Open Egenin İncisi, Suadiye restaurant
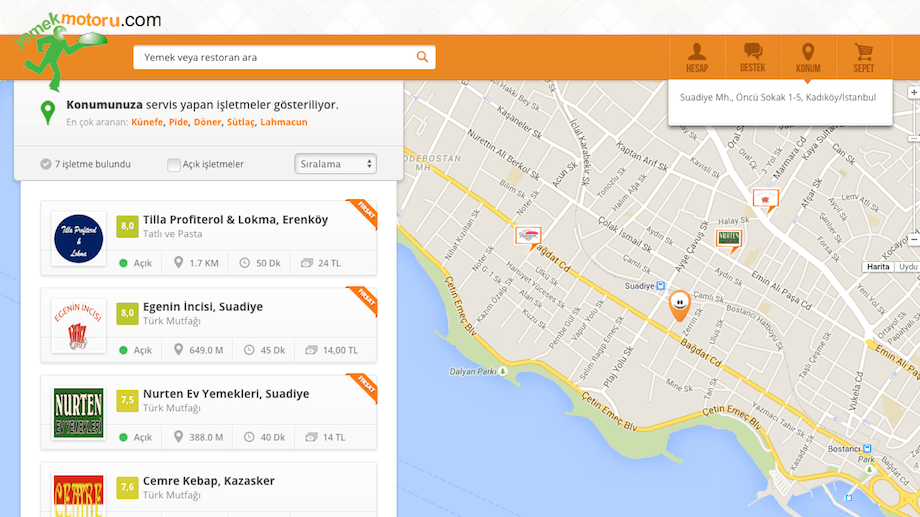This screenshot has height=517, width=920. click(x=202, y=306)
